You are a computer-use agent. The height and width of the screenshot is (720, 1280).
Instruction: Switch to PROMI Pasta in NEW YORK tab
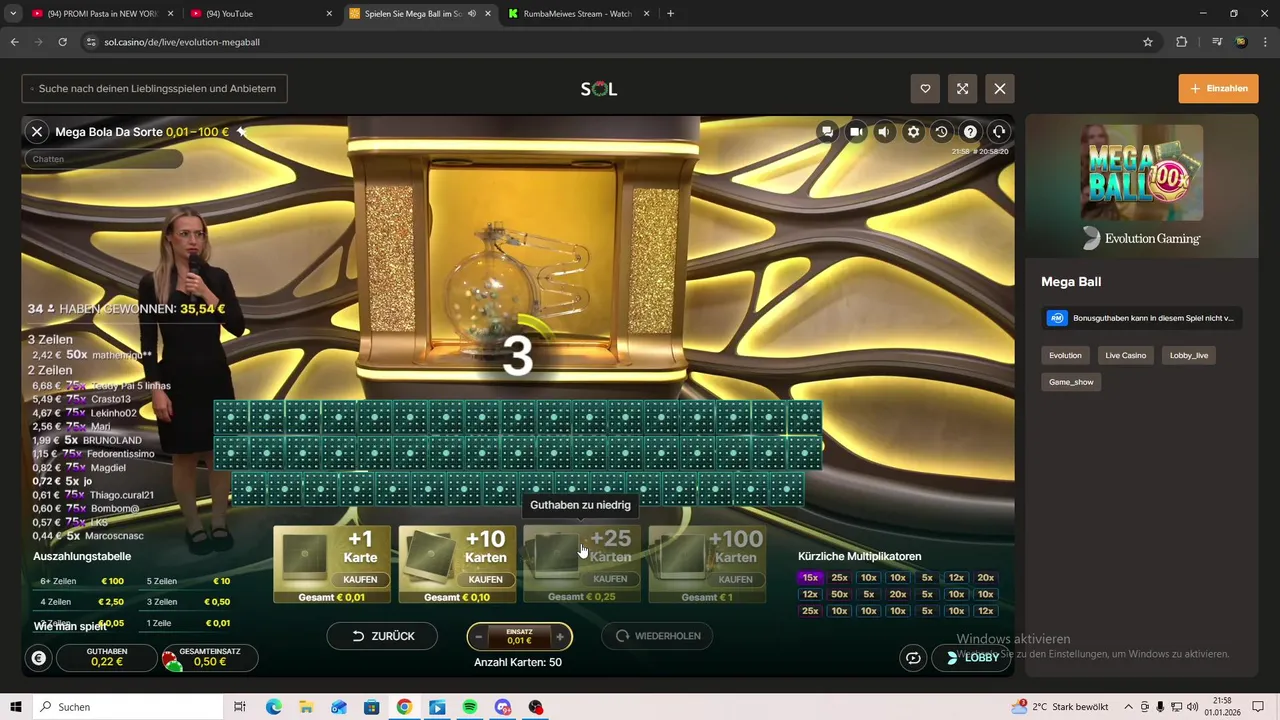(102, 14)
